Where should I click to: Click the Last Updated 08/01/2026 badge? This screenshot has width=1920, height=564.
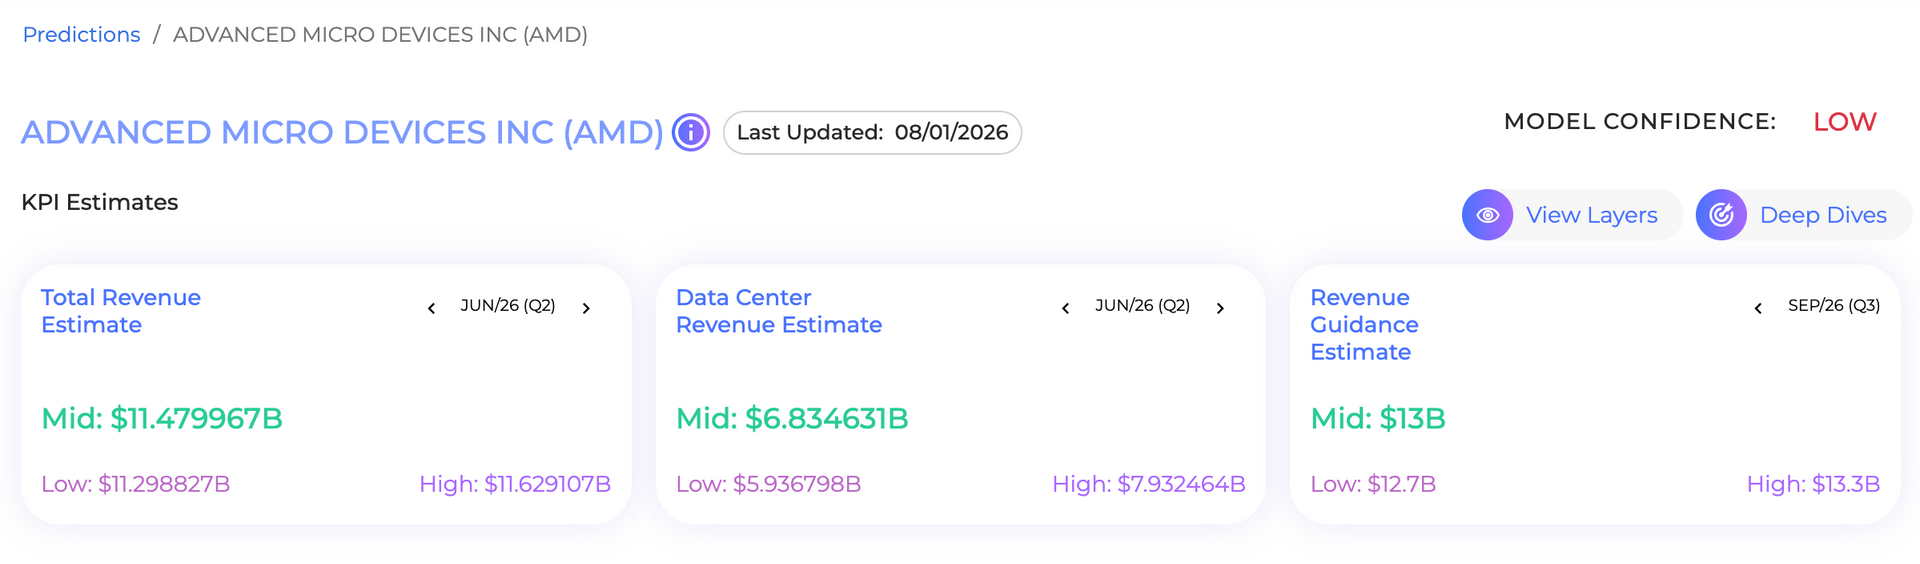(x=872, y=132)
